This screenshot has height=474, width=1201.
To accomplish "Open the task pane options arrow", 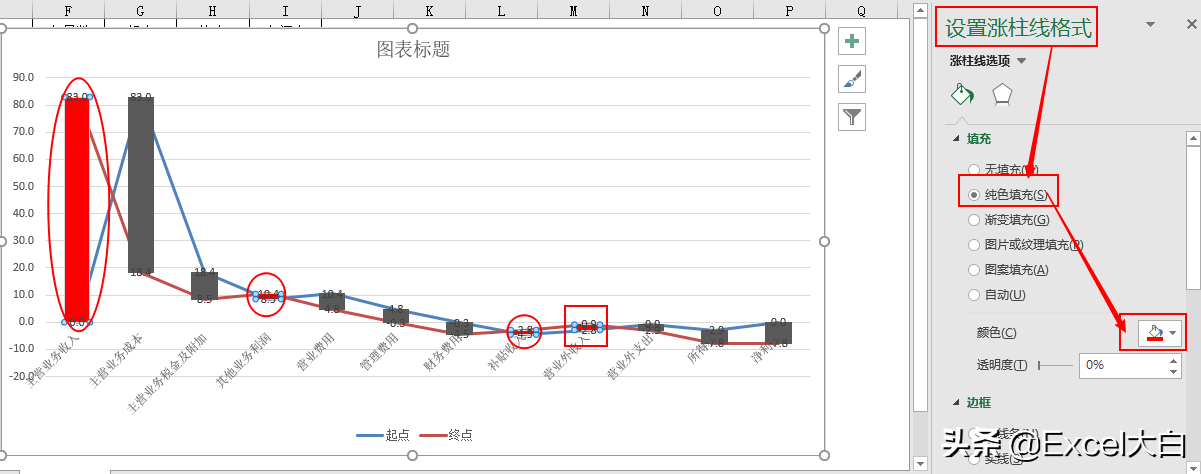I will (1151, 25).
